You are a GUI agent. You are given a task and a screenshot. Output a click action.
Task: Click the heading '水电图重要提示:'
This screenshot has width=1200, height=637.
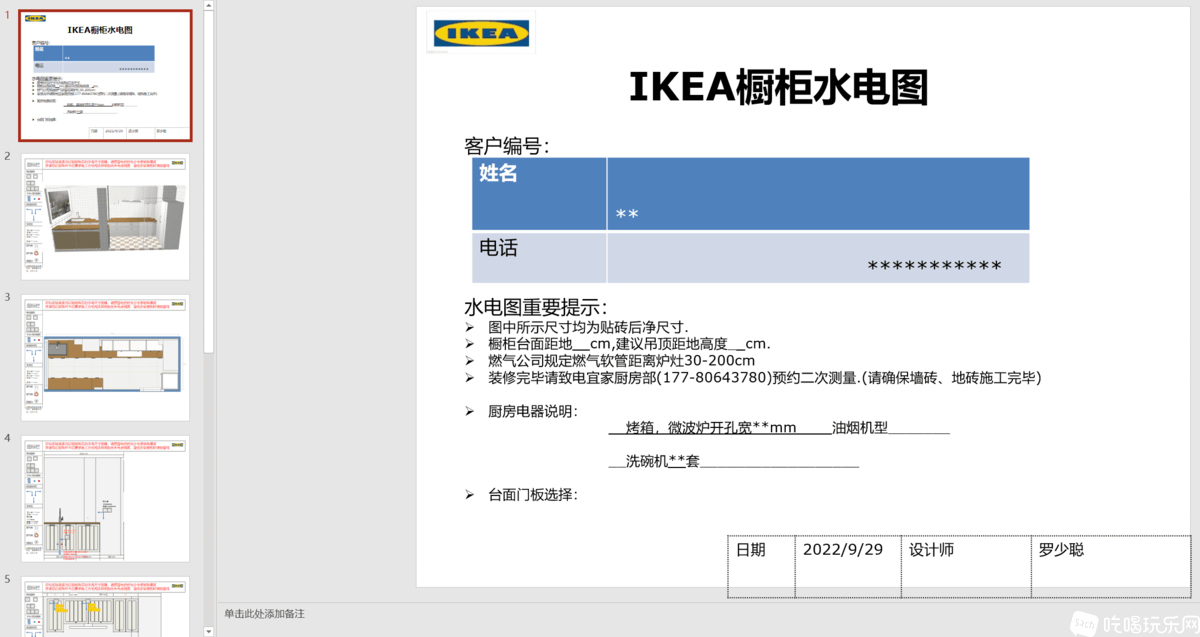536,307
